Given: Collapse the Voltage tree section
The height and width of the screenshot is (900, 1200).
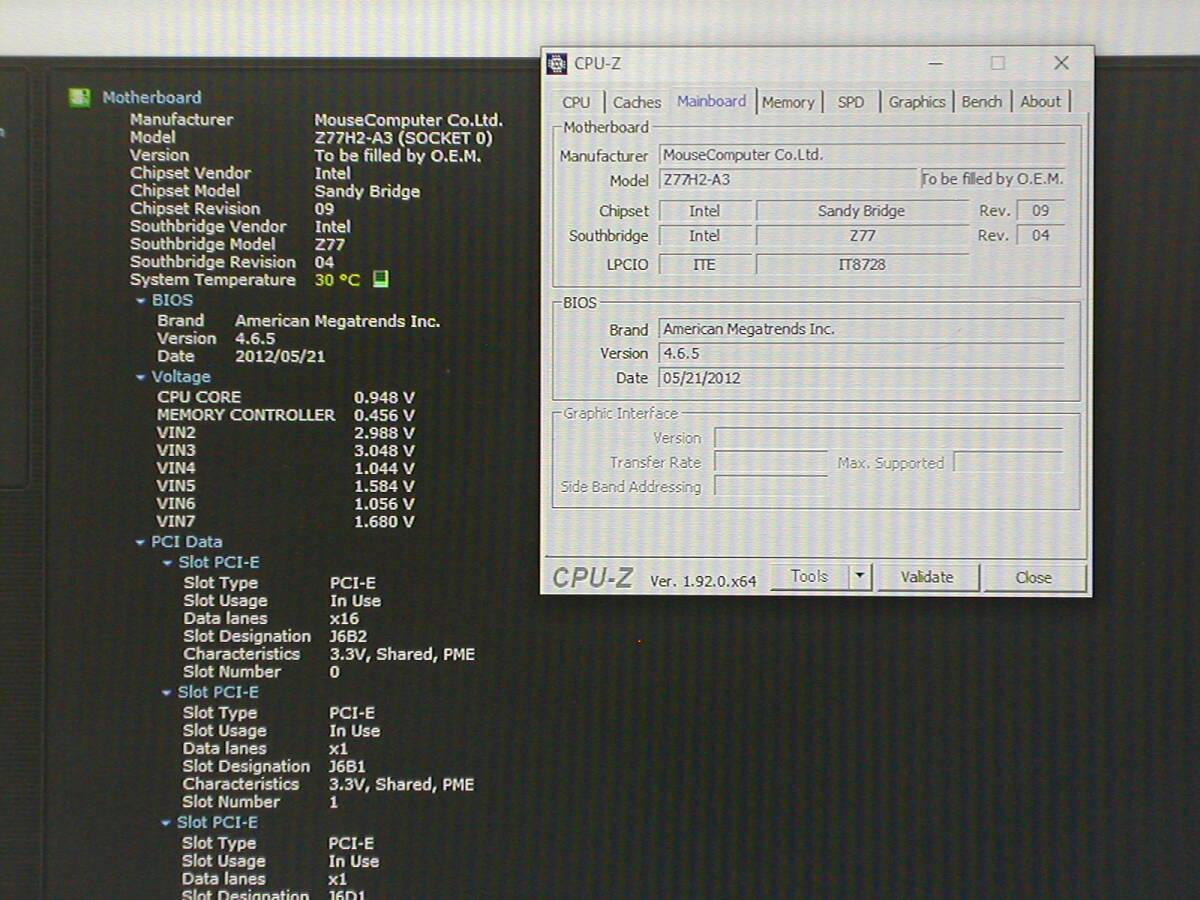Looking at the screenshot, I should (141, 377).
